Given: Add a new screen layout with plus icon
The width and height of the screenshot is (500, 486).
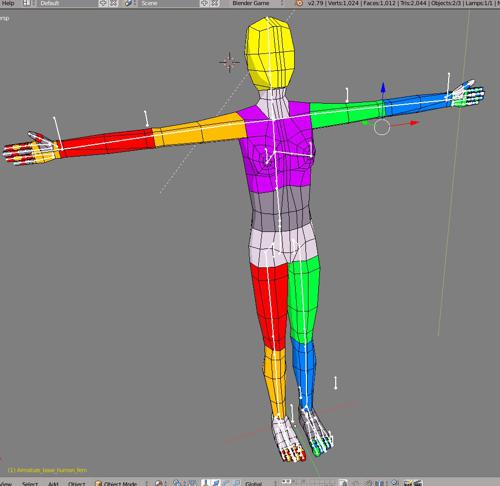Looking at the screenshot, I should coord(104,3).
